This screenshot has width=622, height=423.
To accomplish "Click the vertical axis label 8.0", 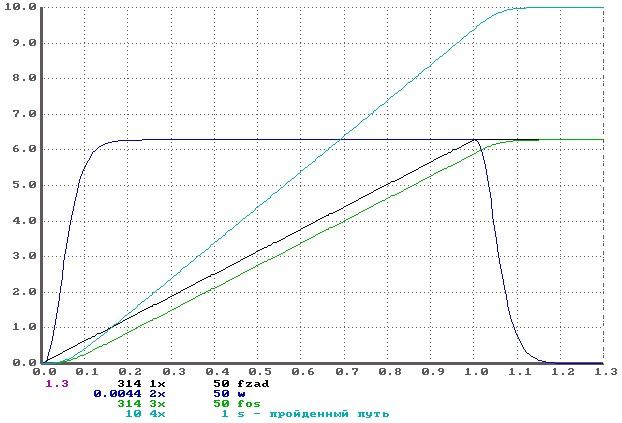I will 24,78.
